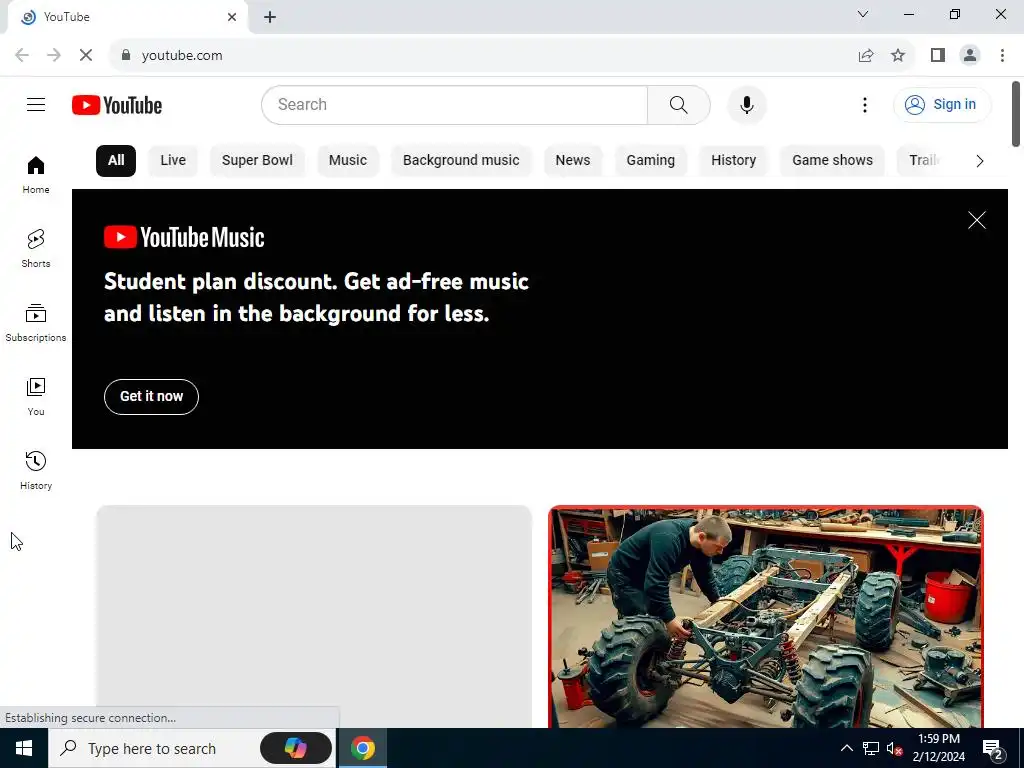Open the browser side panel

(938, 56)
